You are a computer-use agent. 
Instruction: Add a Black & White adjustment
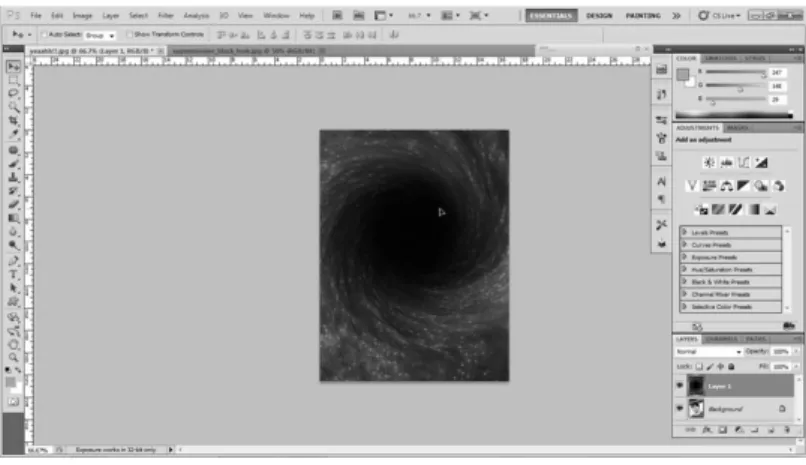(743, 186)
